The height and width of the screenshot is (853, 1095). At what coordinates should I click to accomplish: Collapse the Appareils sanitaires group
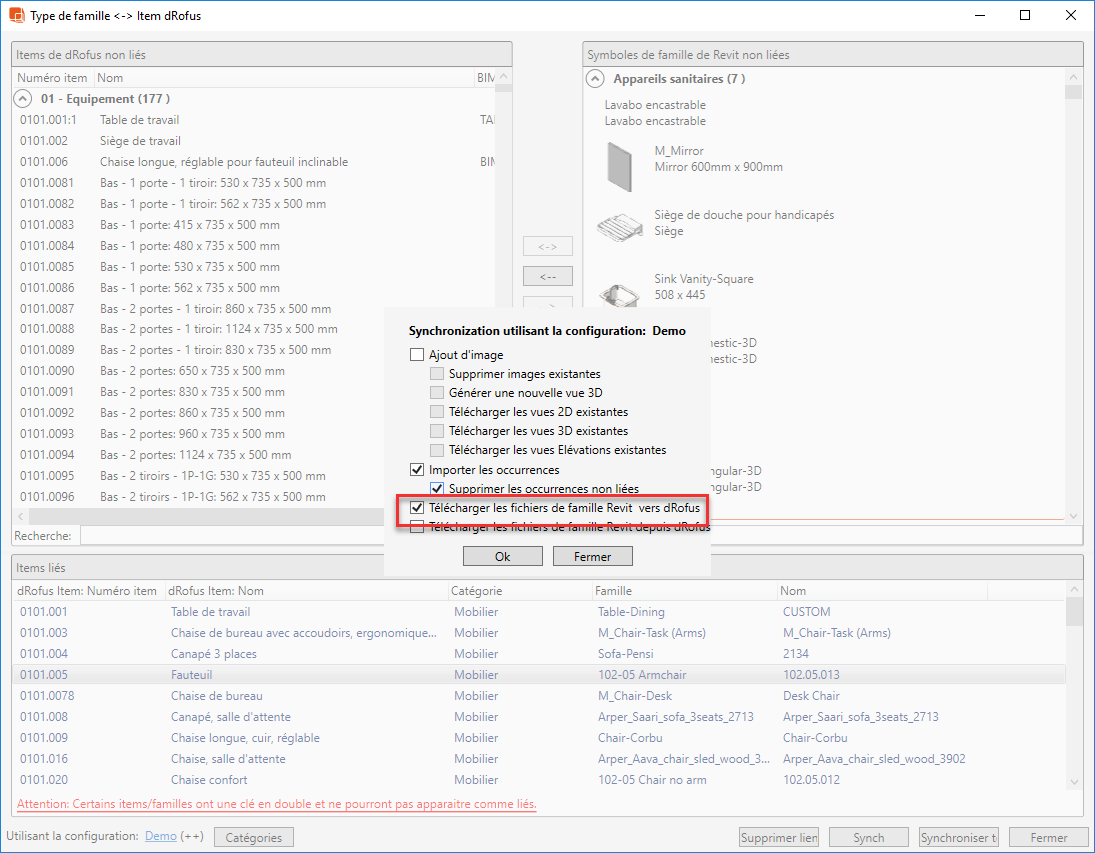[595, 79]
